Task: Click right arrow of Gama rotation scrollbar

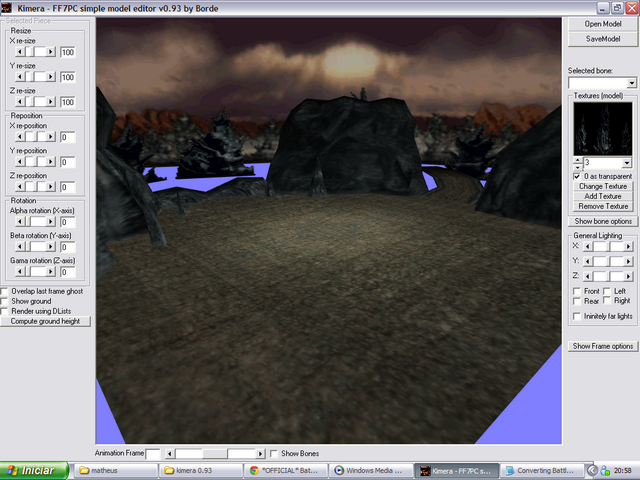Action: (x=51, y=271)
